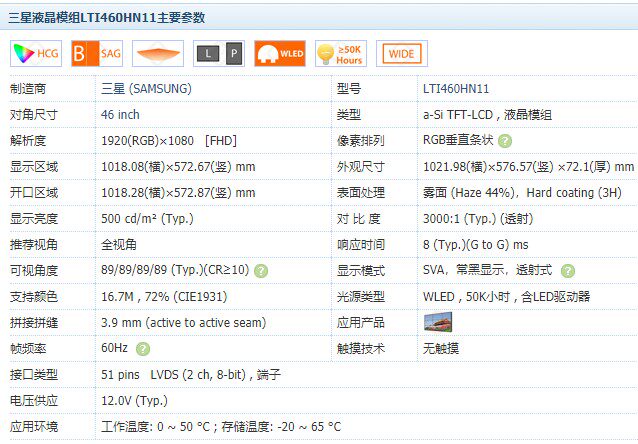
Task: Click the operating temperature 0 ~ 50 °C value
Action: 155,427
